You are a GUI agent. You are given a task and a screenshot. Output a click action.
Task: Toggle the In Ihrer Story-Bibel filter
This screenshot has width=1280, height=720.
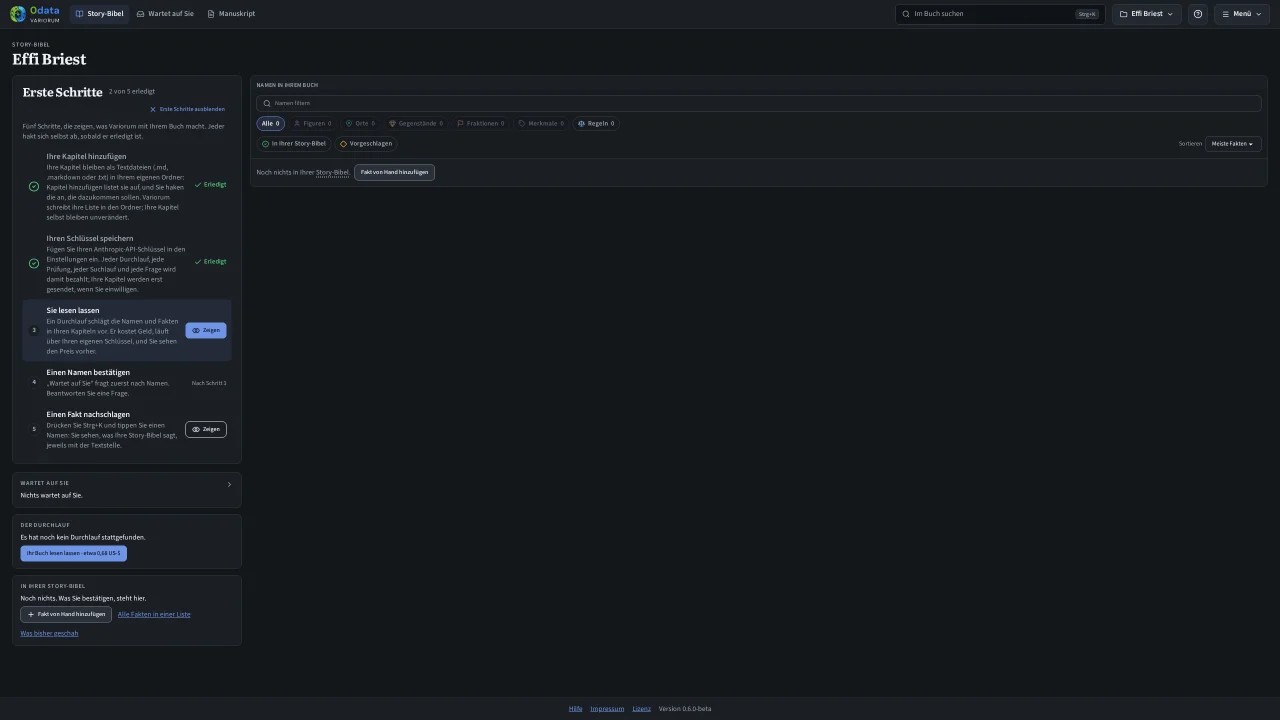tap(294, 144)
